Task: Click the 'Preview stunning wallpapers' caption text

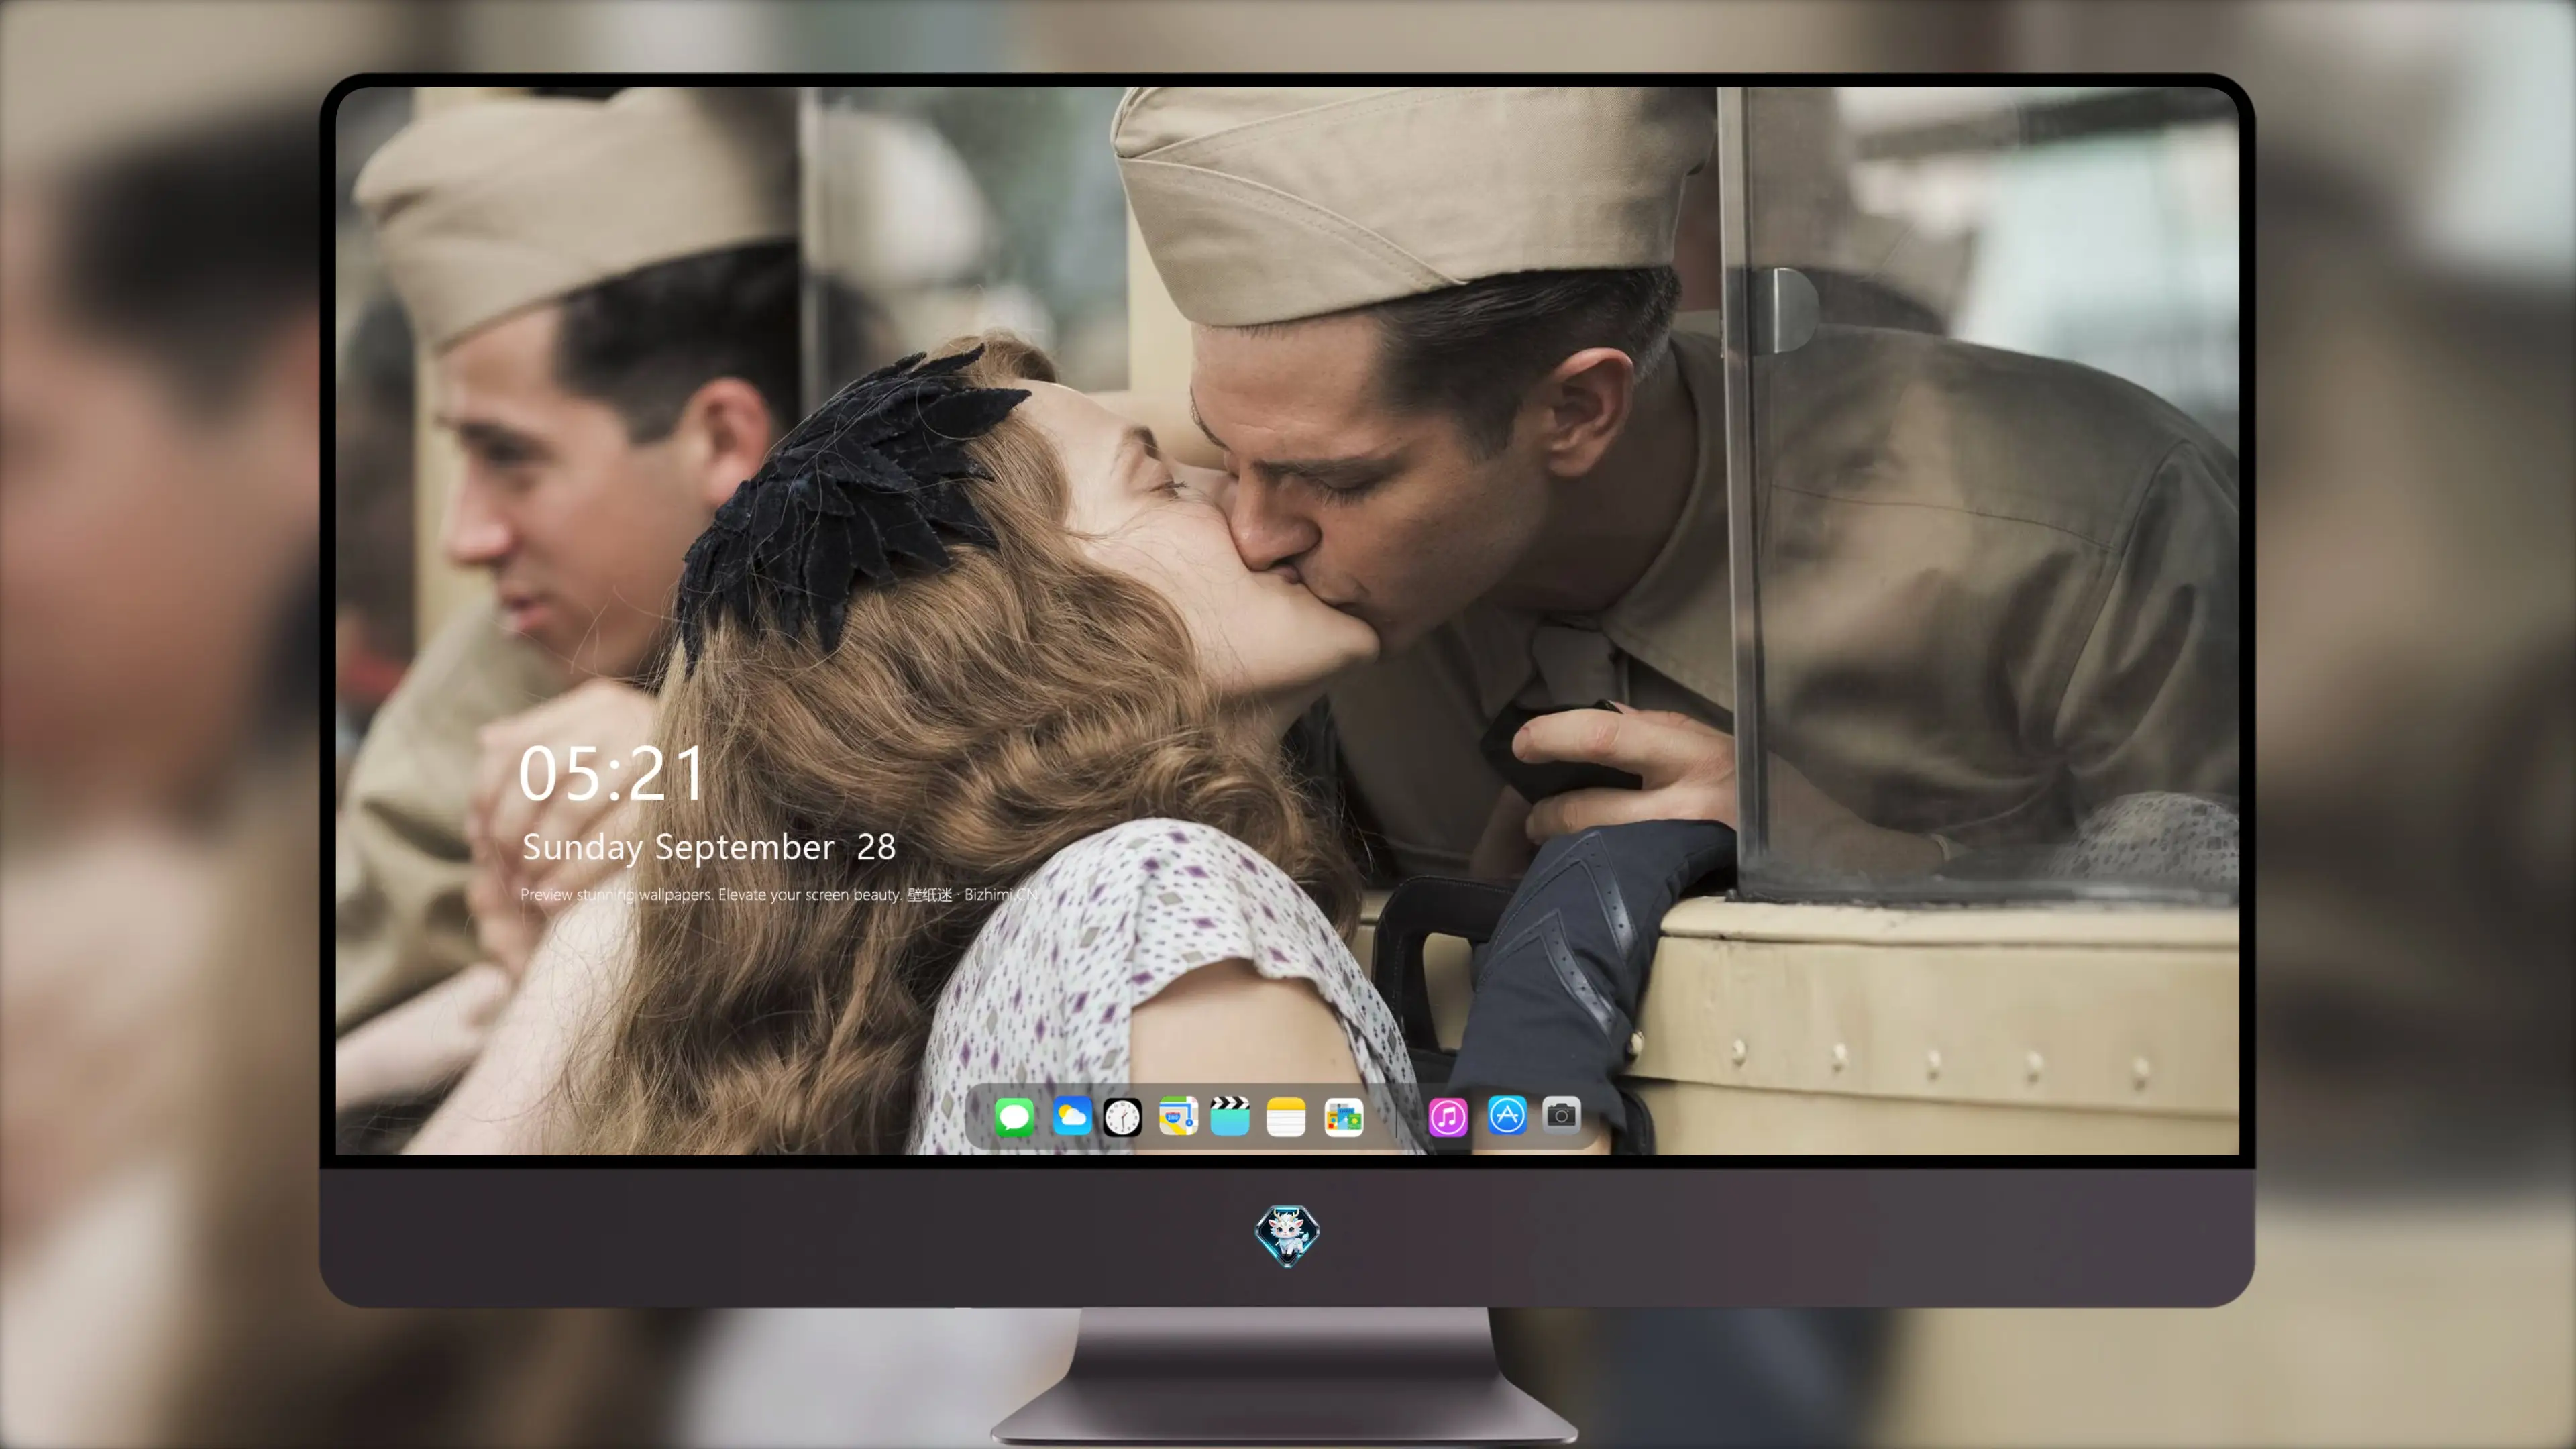Action: pyautogui.click(x=779, y=894)
